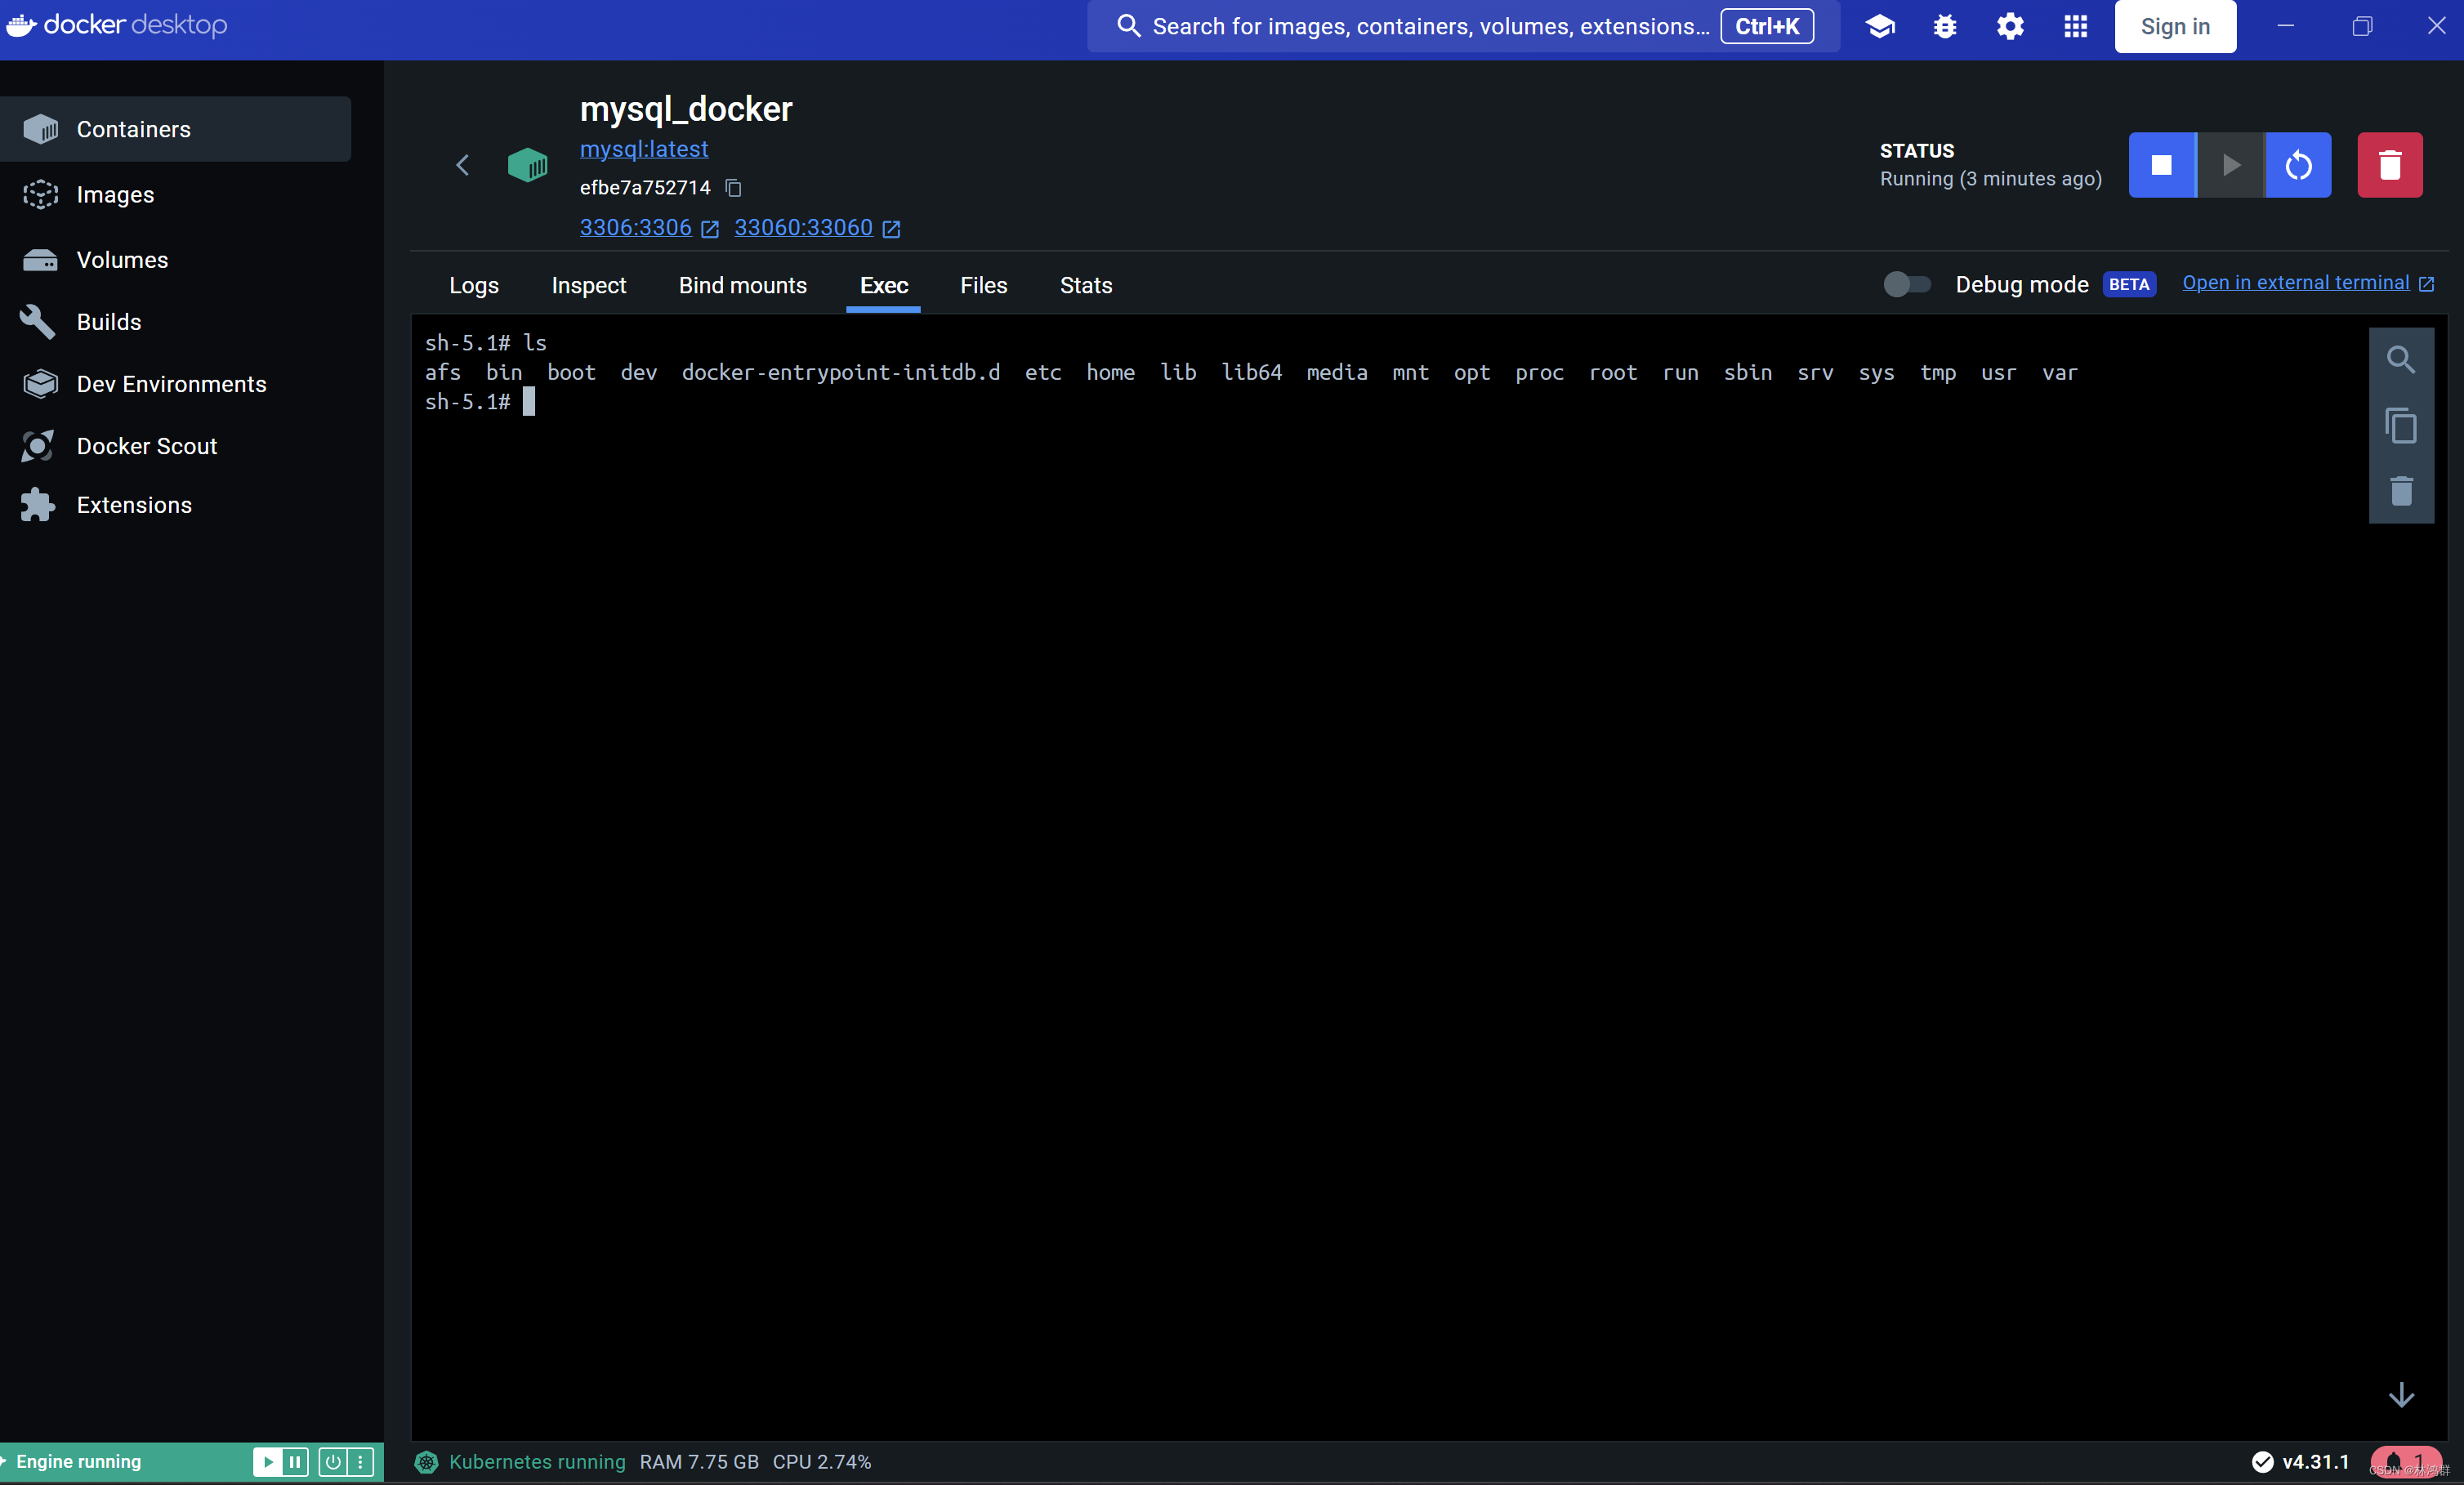Click the container cube icon by title

pyautogui.click(x=527, y=165)
